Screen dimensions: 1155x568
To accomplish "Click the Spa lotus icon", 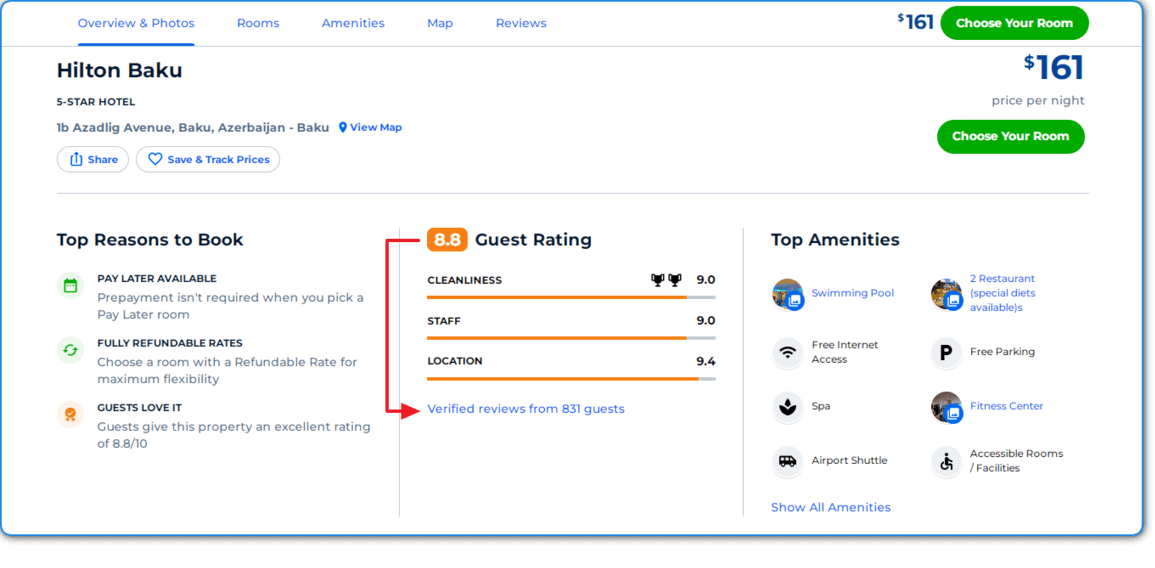I will coord(788,407).
